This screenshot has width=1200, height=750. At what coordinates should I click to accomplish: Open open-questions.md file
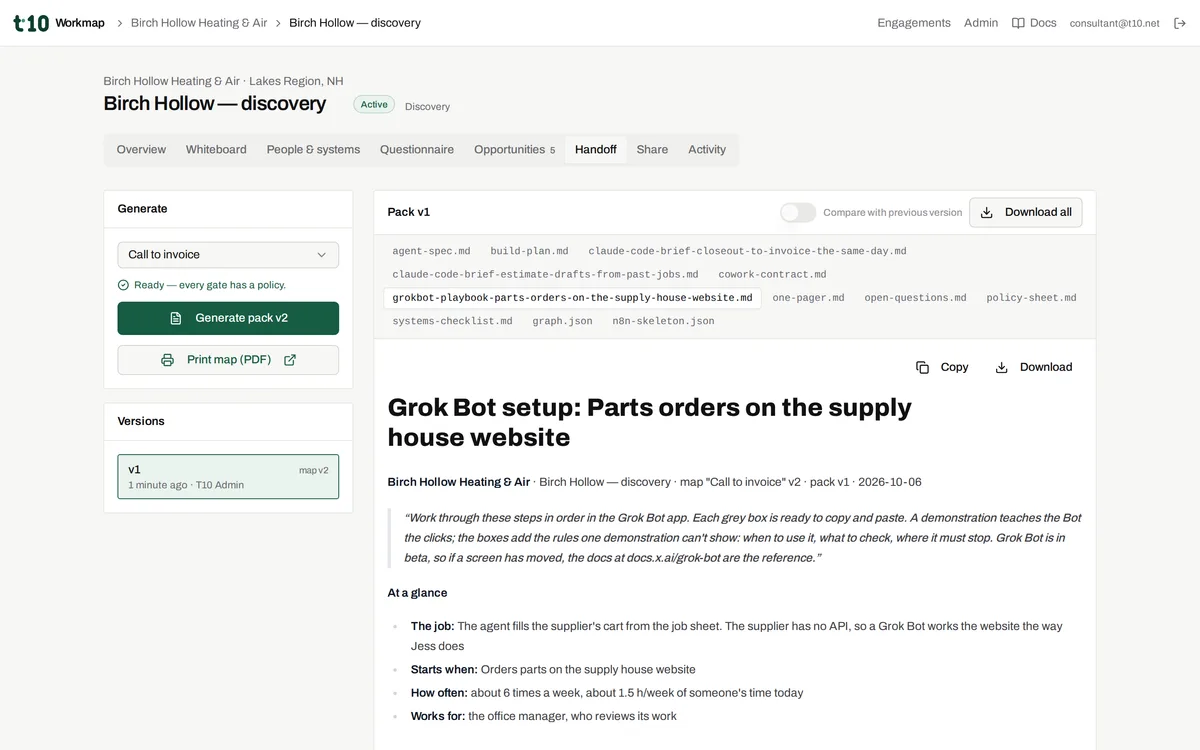point(915,298)
